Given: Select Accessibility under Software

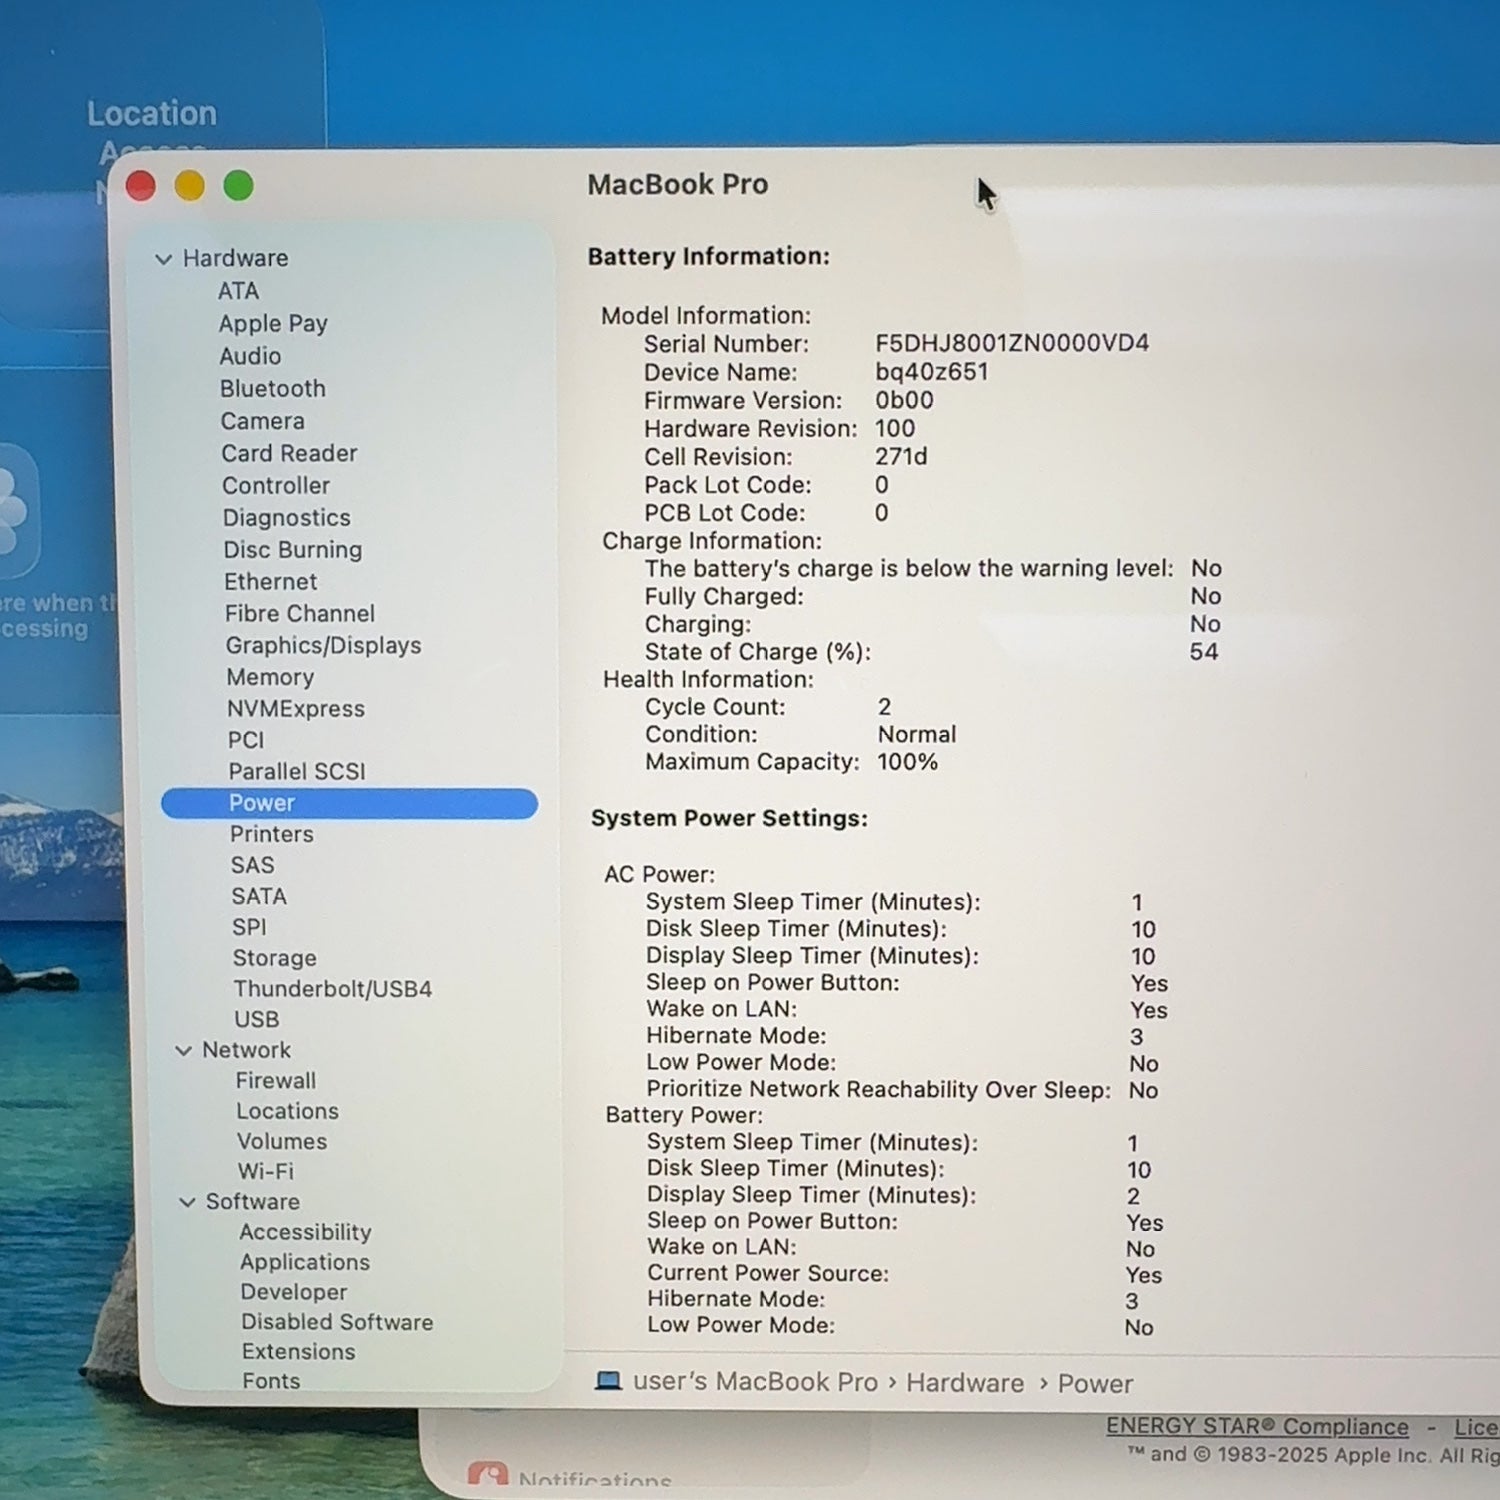Looking at the screenshot, I should coord(306,1232).
